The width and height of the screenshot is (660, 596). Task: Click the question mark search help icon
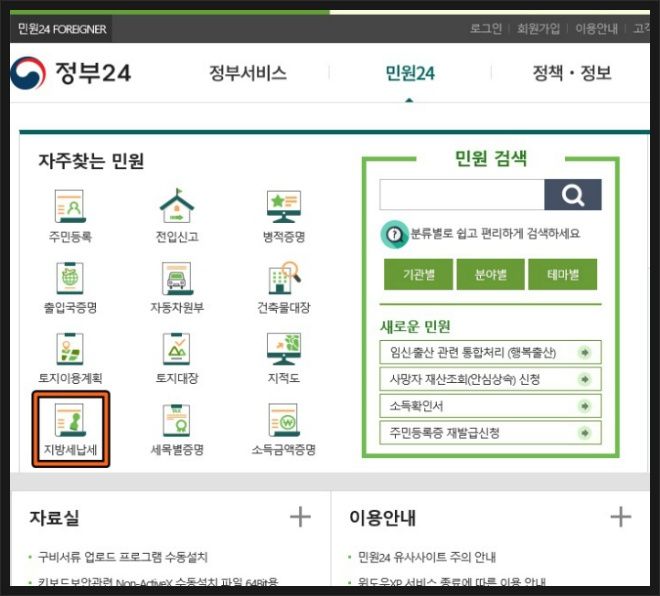[394, 234]
